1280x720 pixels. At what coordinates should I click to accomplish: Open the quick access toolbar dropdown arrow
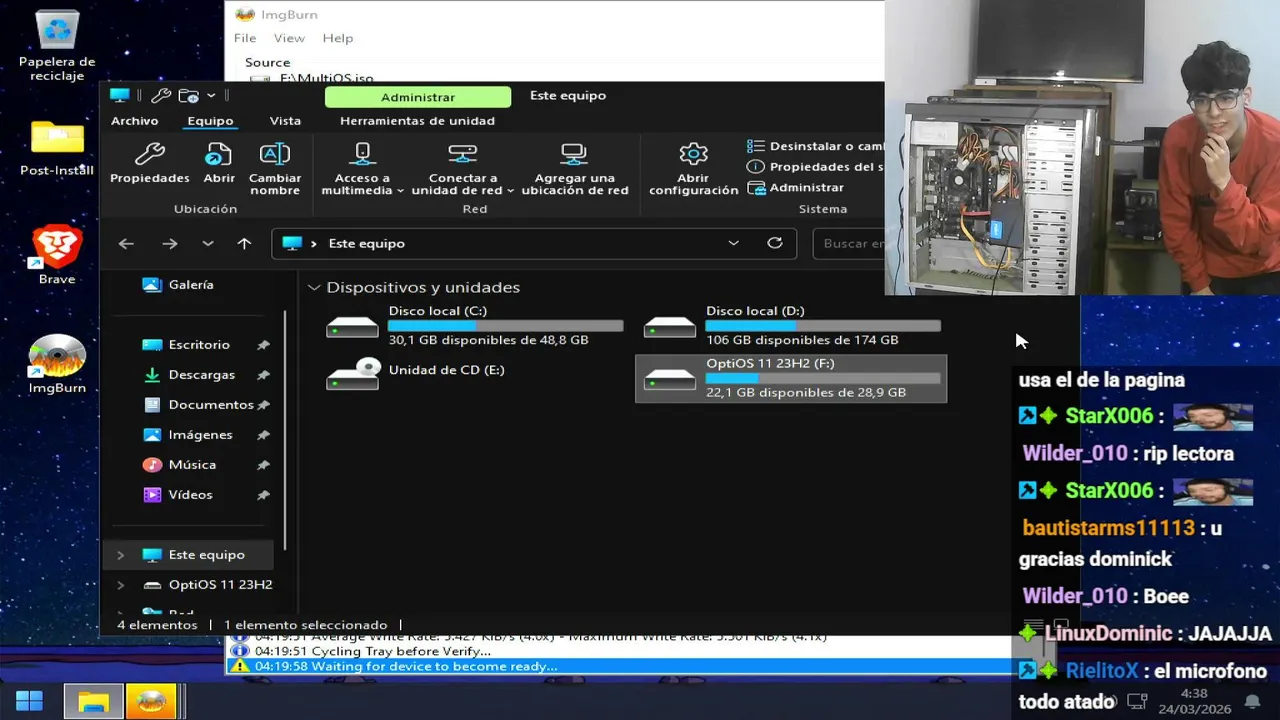(x=211, y=96)
